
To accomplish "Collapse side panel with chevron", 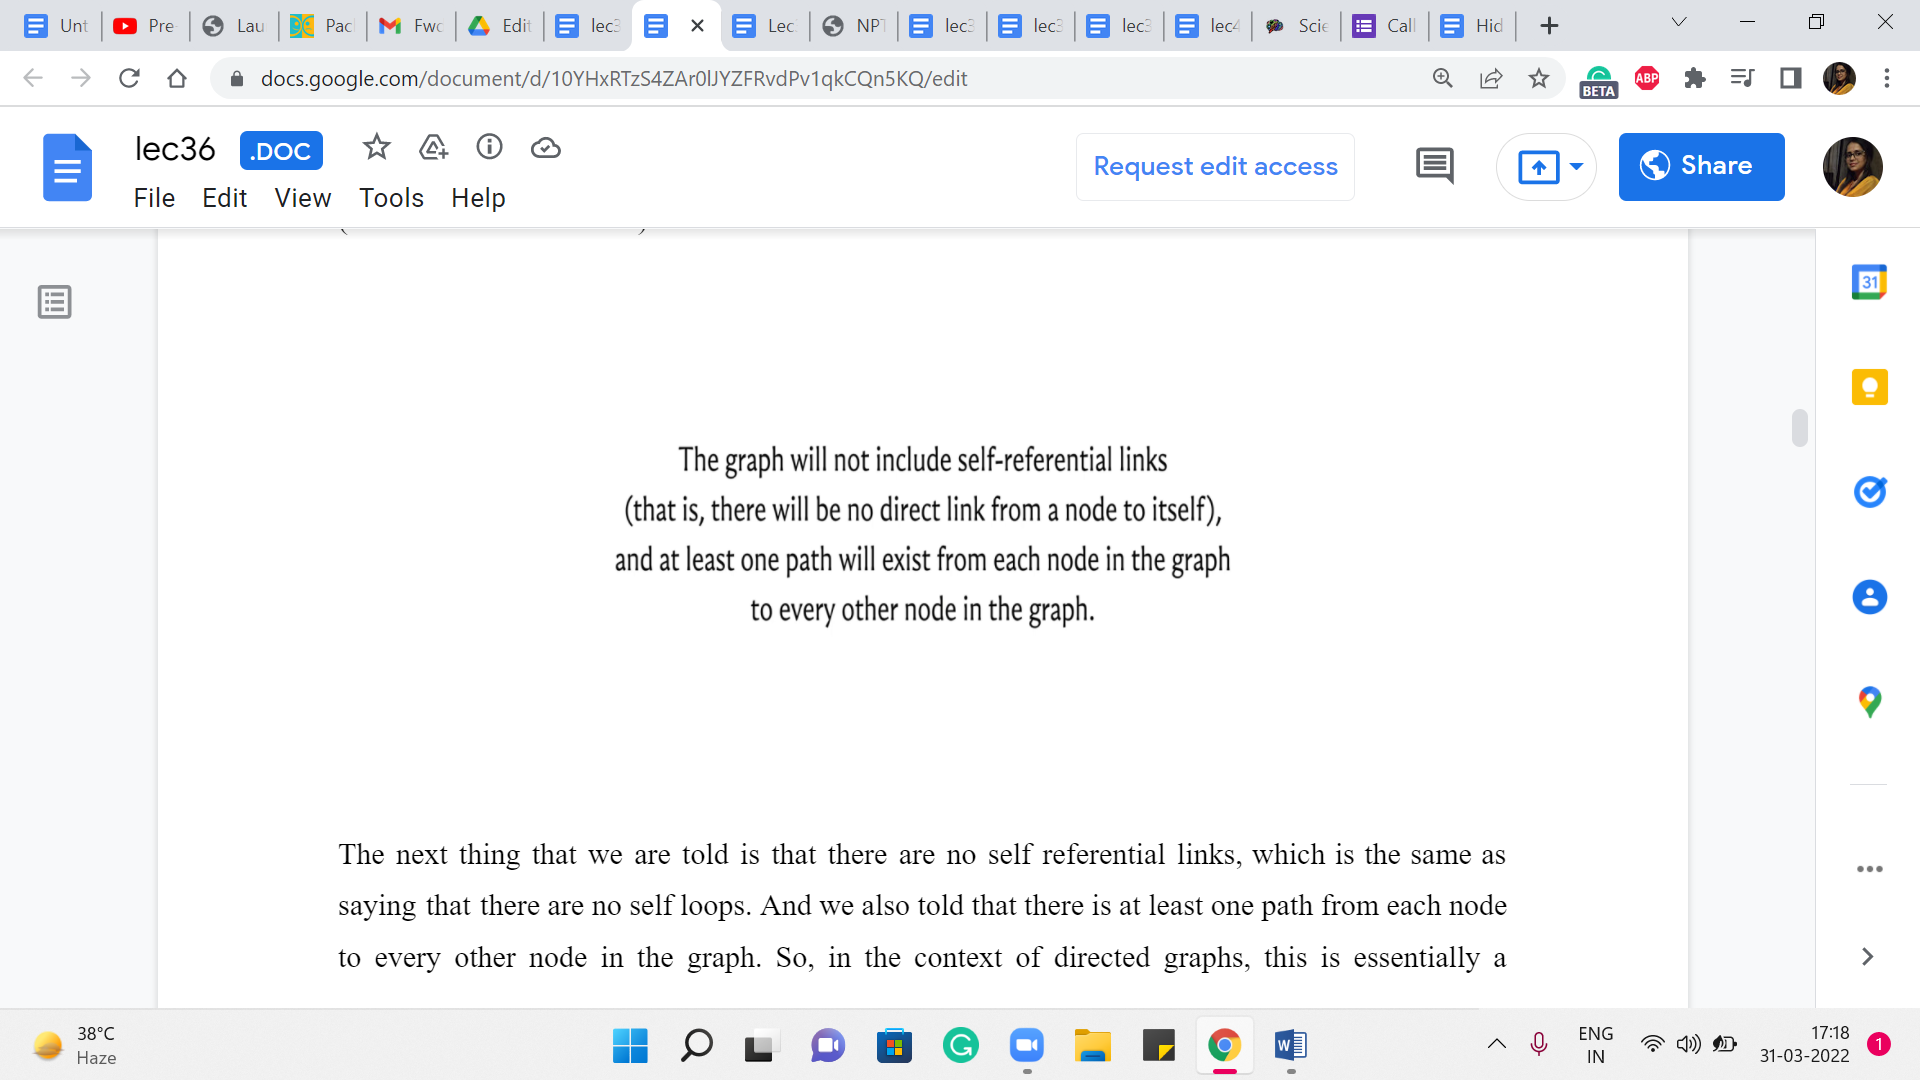I will tap(1866, 957).
